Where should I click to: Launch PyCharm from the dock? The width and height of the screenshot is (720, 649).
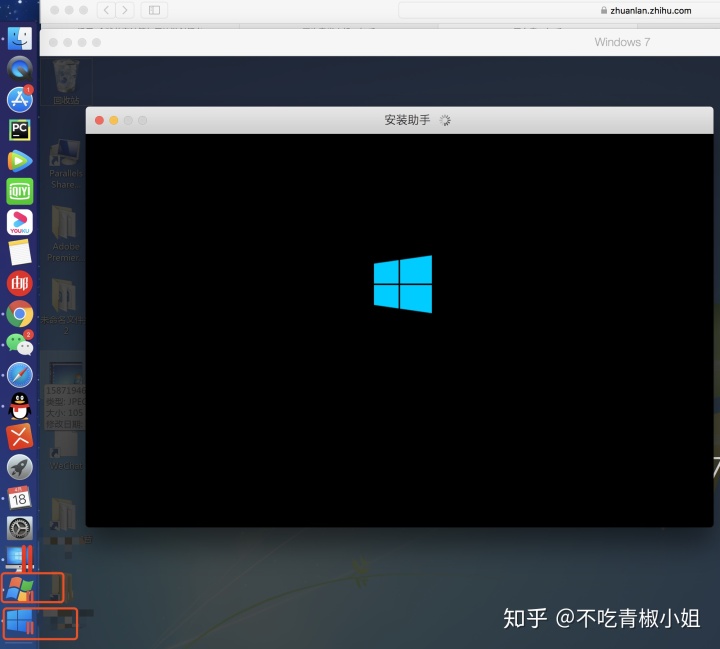20,130
